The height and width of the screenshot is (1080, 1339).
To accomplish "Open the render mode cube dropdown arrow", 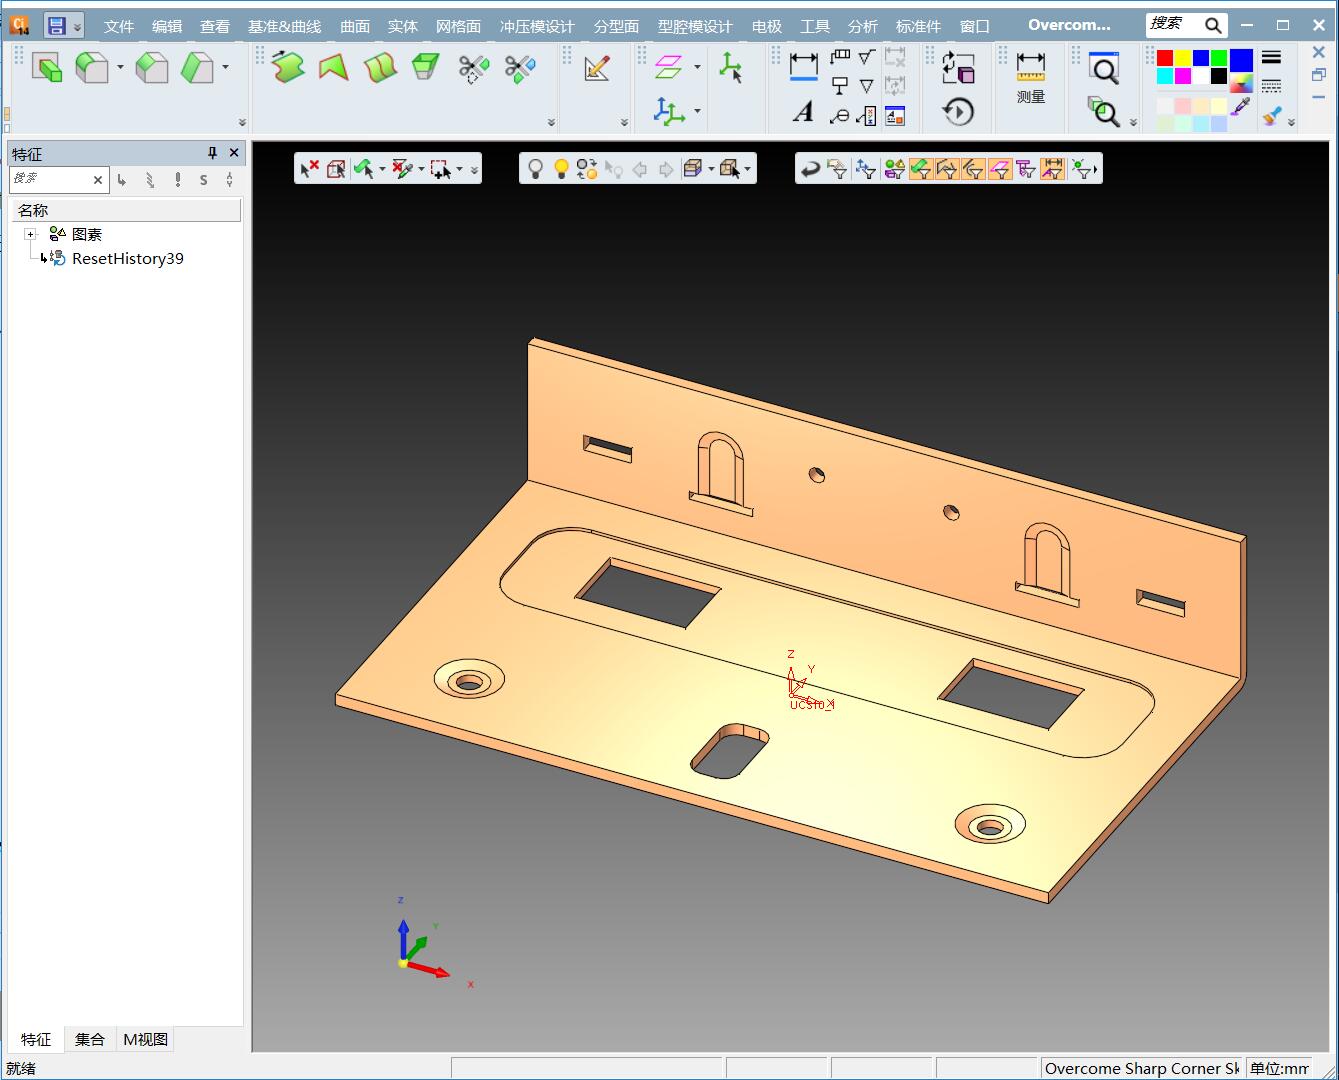I will click(x=711, y=169).
